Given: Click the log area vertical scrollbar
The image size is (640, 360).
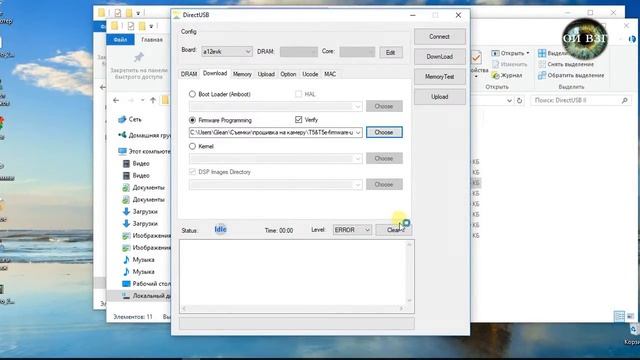Looking at the screenshot, I should click(x=409, y=273).
